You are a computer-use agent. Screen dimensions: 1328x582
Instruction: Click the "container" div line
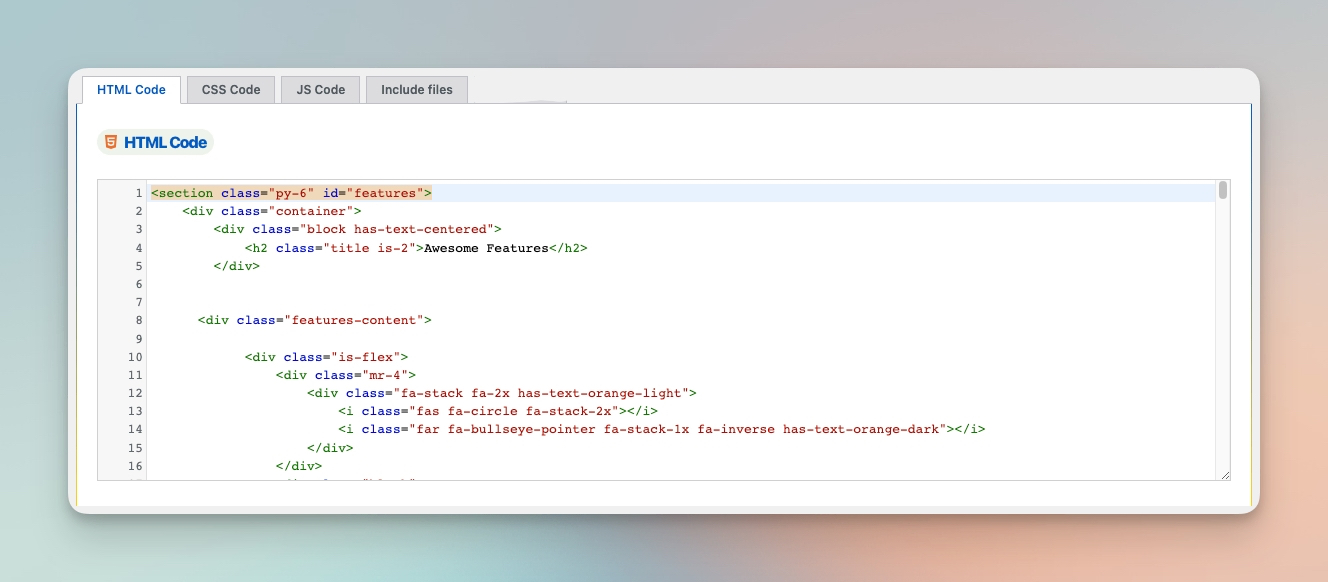271,211
